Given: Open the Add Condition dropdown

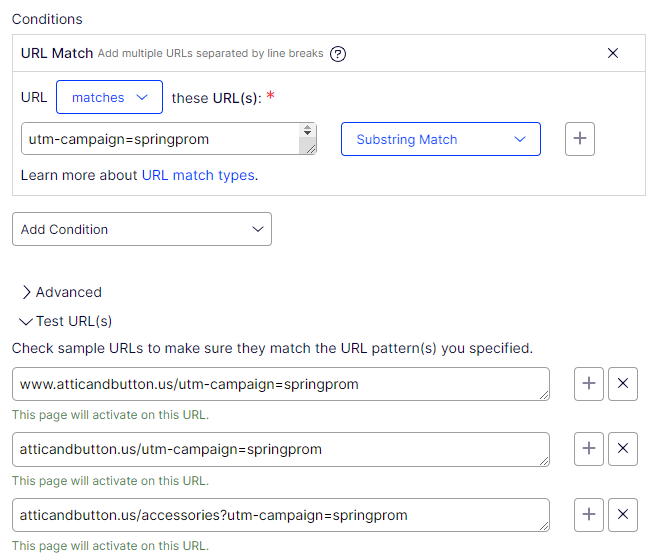Looking at the screenshot, I should [141, 229].
